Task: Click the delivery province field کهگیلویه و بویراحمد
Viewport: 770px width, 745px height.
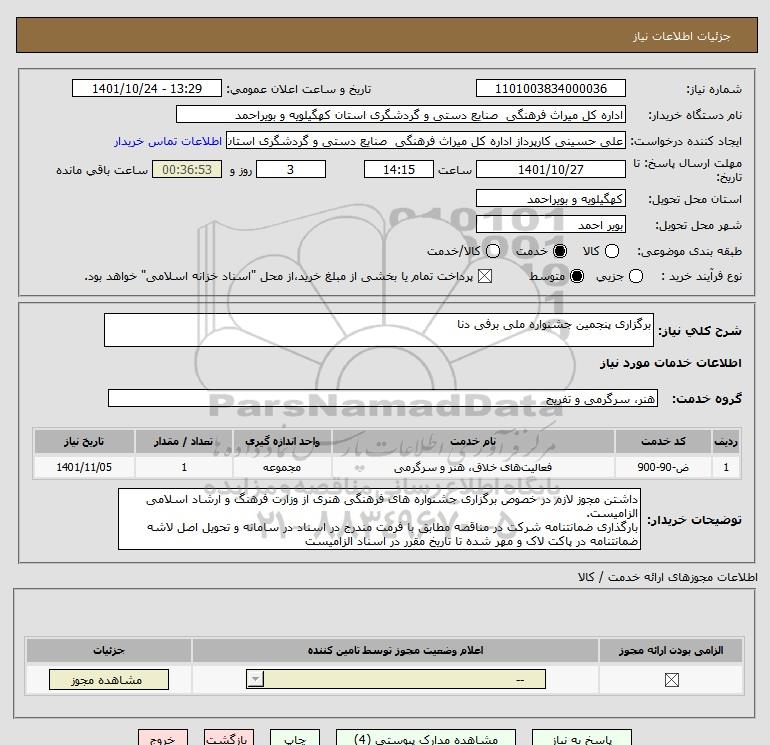Action: [x=550, y=198]
